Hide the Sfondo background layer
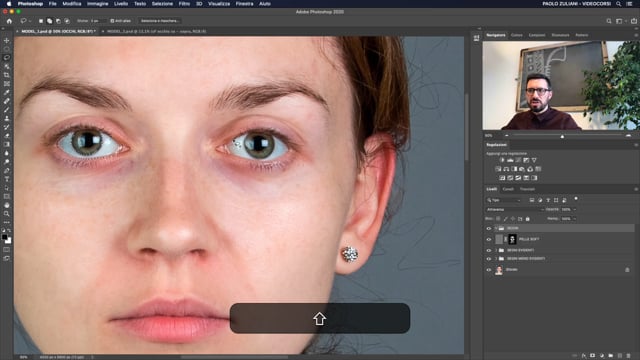This screenshot has height=360, width=640. [489, 270]
